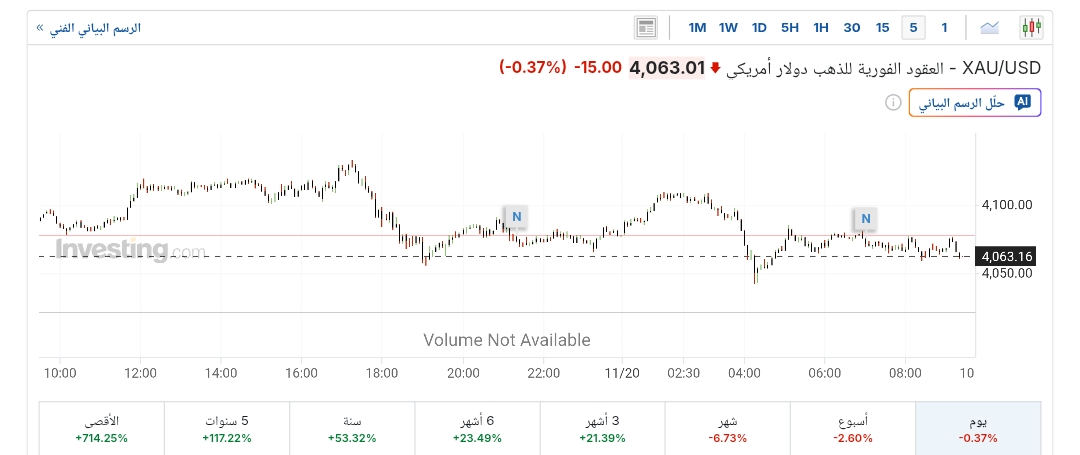The height and width of the screenshot is (455, 1080).
Task: Set the chart interval to 5H
Action: [x=790, y=27]
